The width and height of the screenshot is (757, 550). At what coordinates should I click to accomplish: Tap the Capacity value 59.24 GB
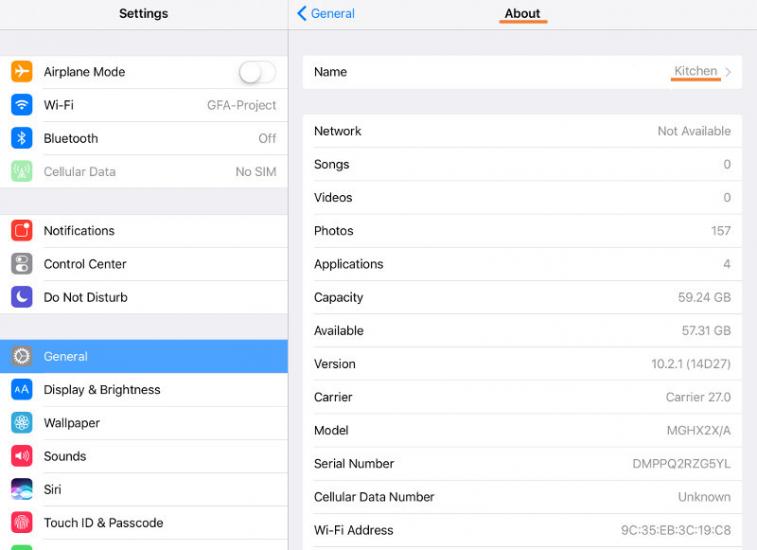coord(704,297)
